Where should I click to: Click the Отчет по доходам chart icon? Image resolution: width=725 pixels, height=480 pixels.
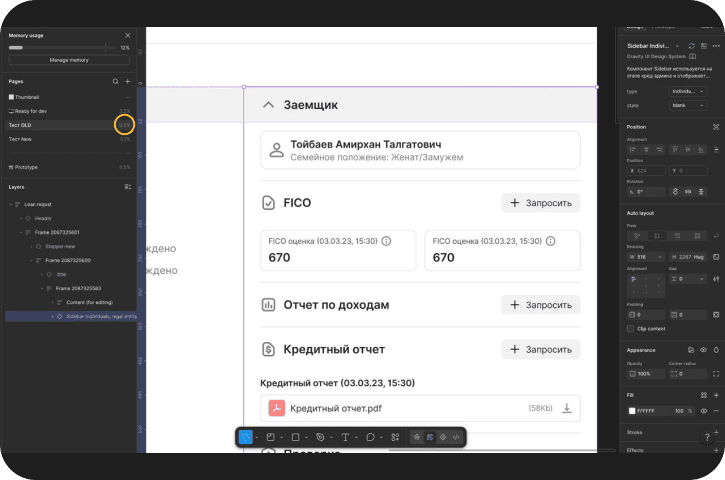268,305
